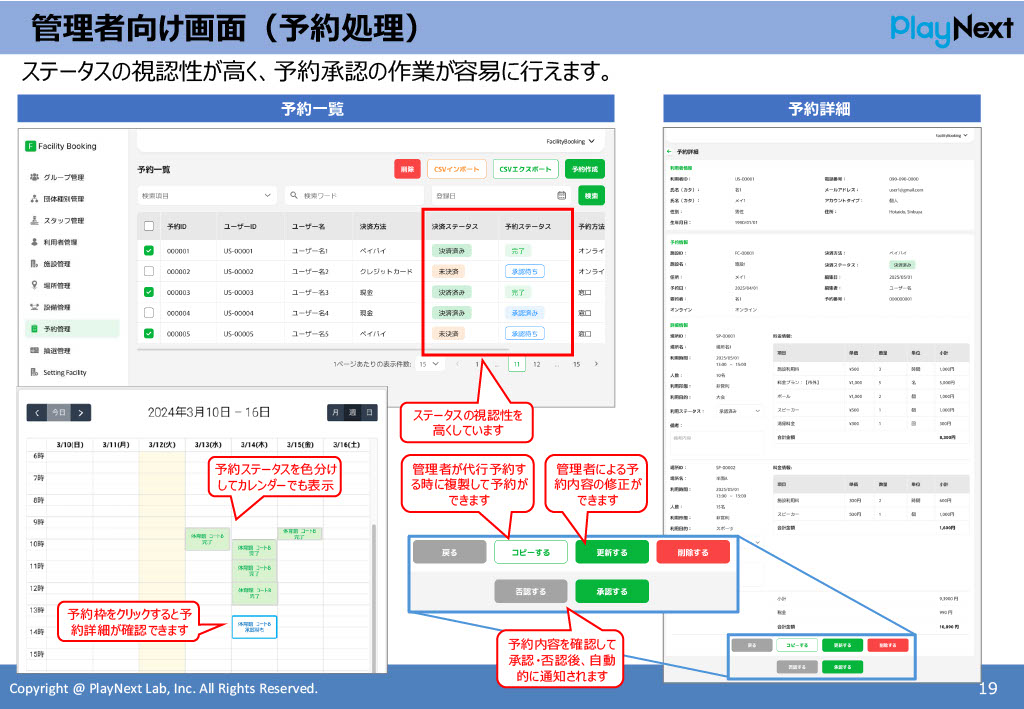Open 団体種別管理 via its hierarchy icon

click(x=33, y=197)
